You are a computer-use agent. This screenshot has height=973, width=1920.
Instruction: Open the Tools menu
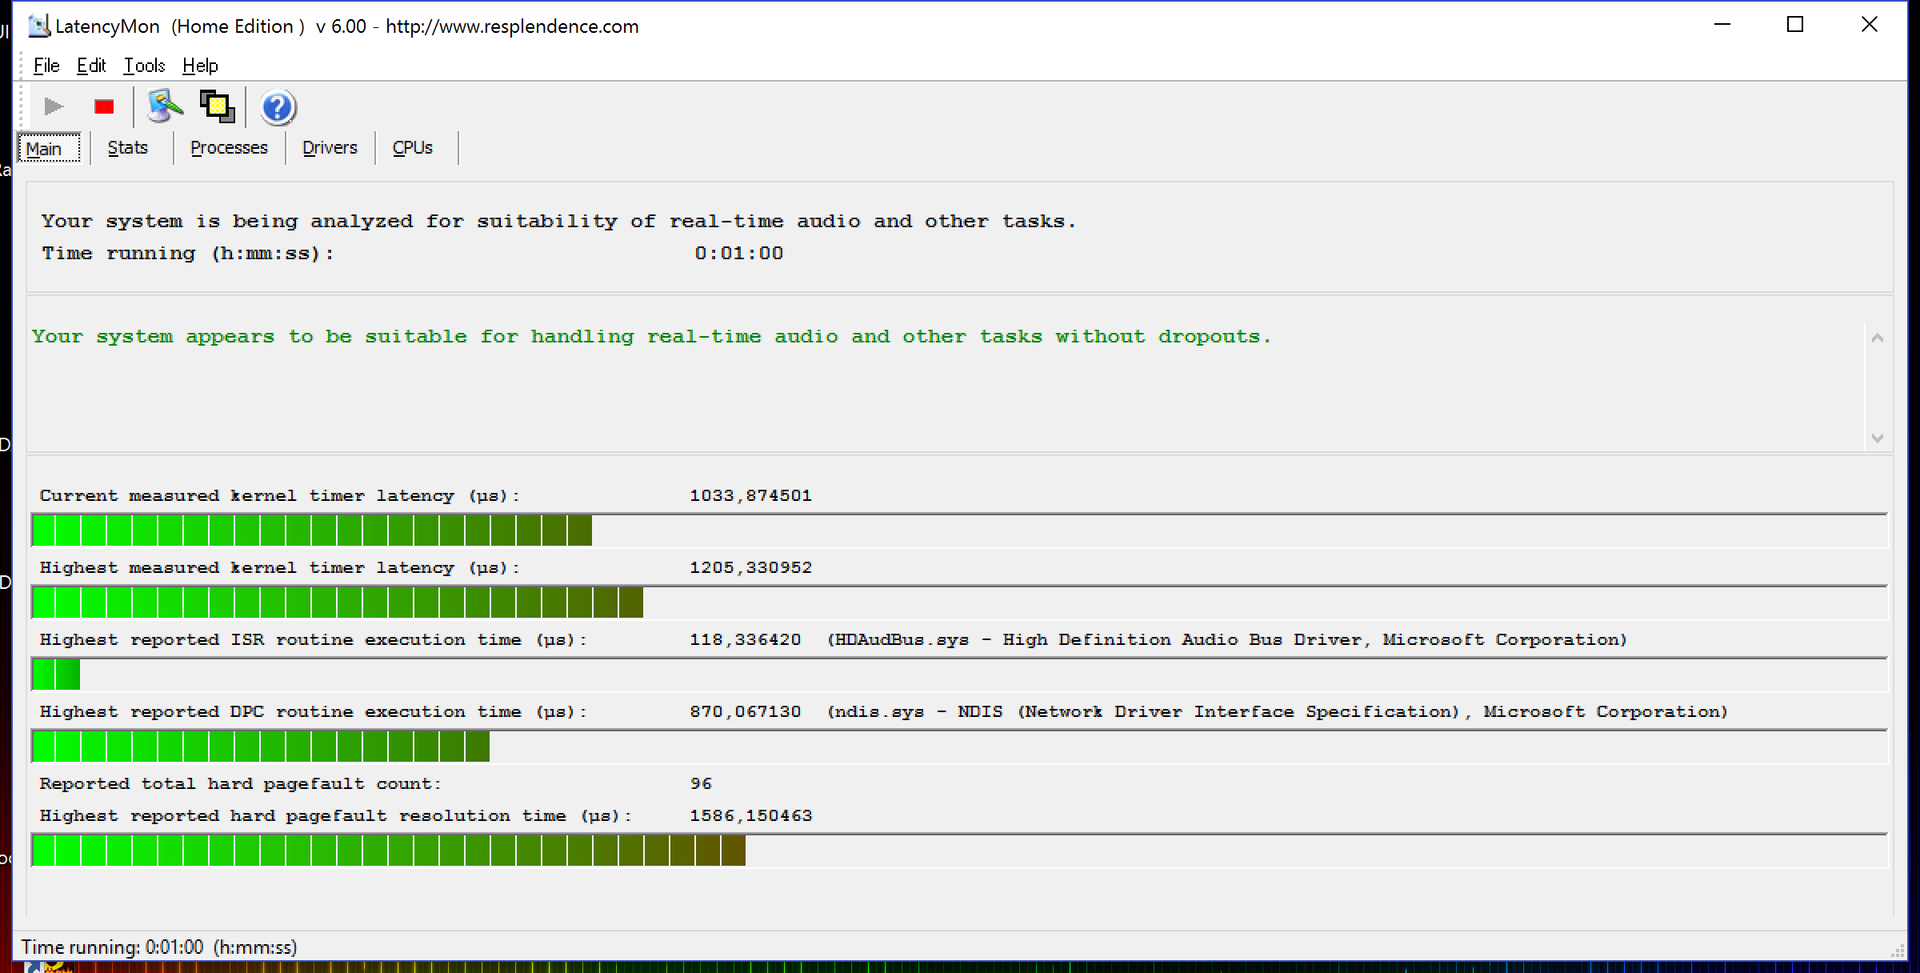point(144,65)
